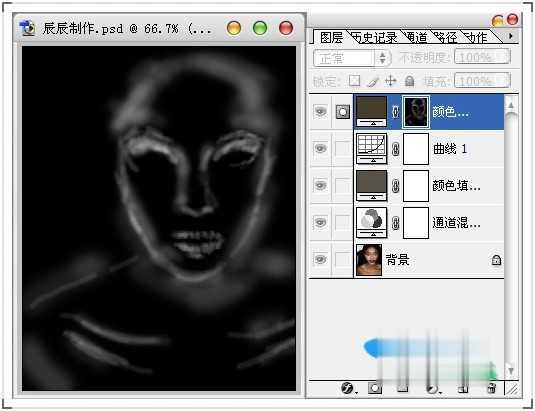The height and width of the screenshot is (411, 535).
Task: Click the top layer's brown color thumbnail
Action: coord(371,111)
